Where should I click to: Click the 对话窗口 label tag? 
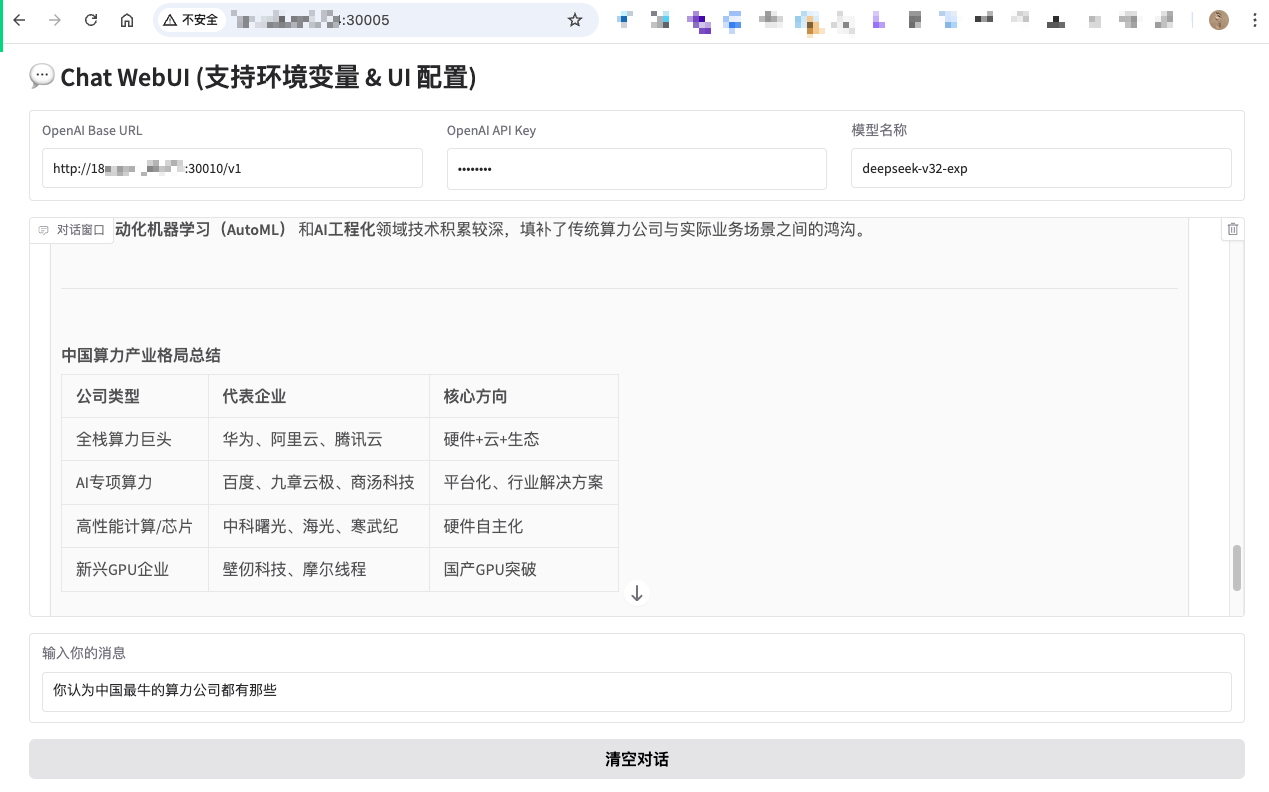pyautogui.click(x=72, y=229)
